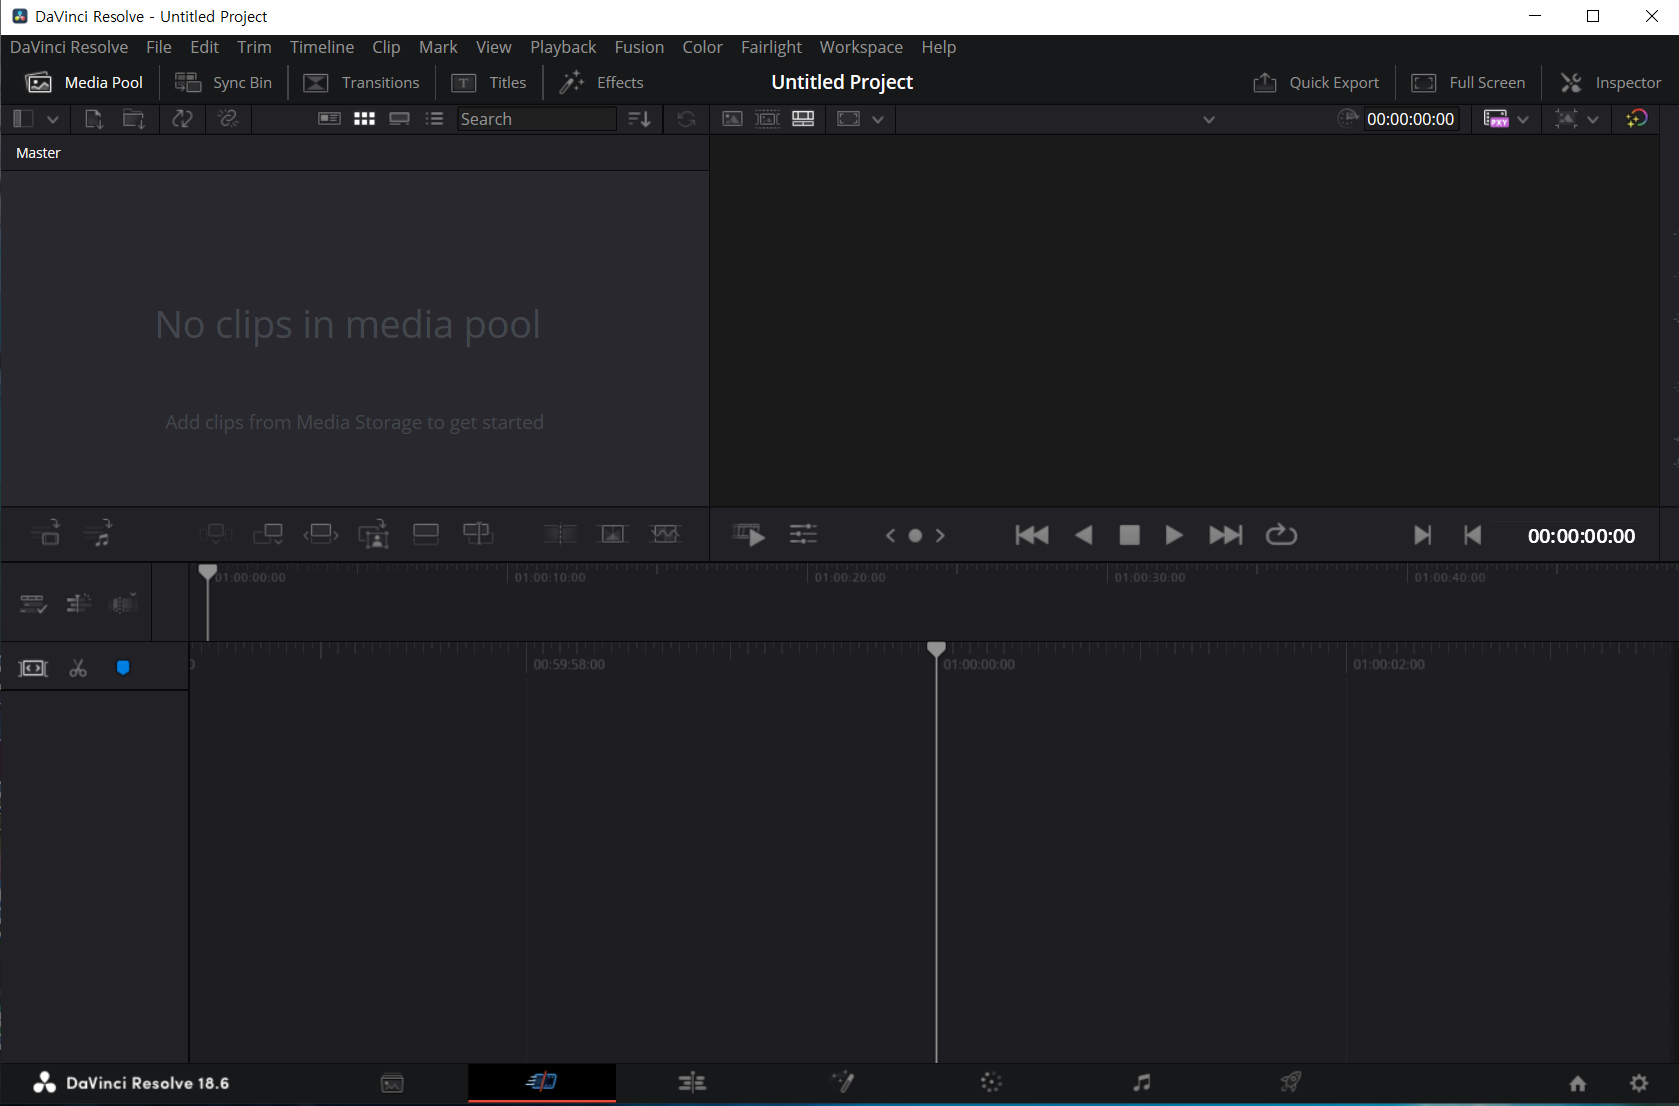Click the Ripple Overwrite icon
The width and height of the screenshot is (1679, 1106).
coord(321,534)
